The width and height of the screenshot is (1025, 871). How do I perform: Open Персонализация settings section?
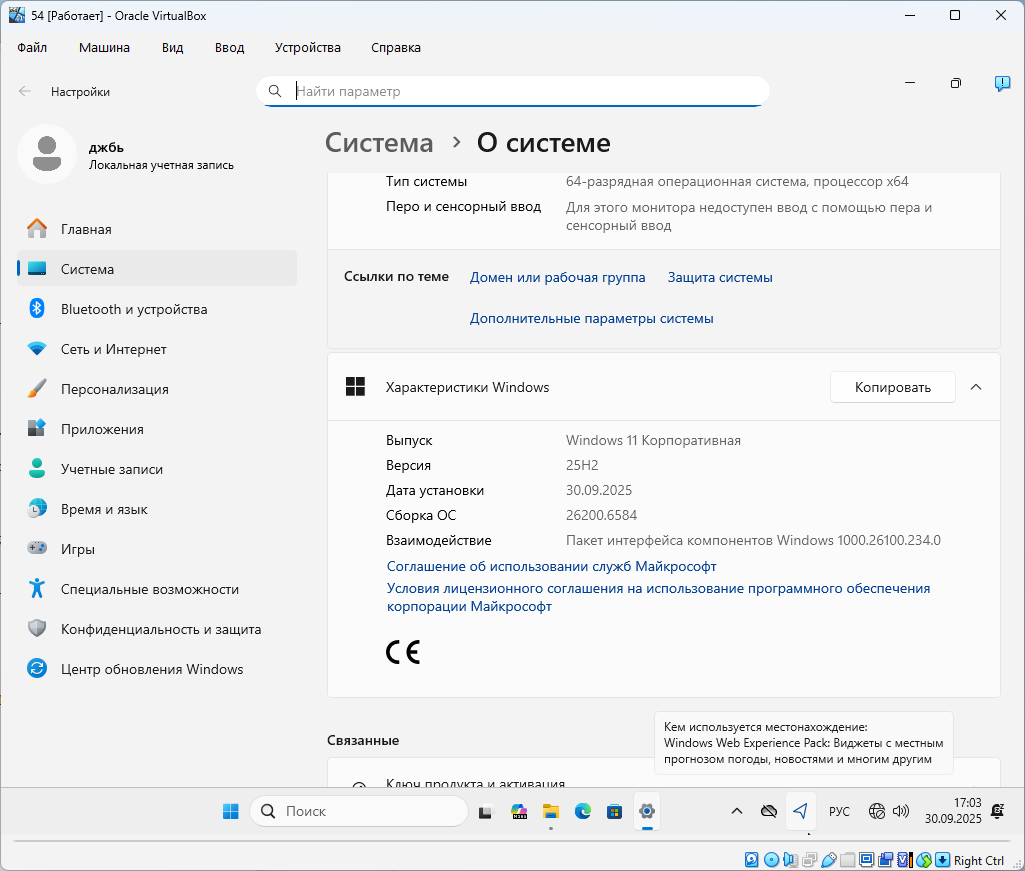click(114, 389)
